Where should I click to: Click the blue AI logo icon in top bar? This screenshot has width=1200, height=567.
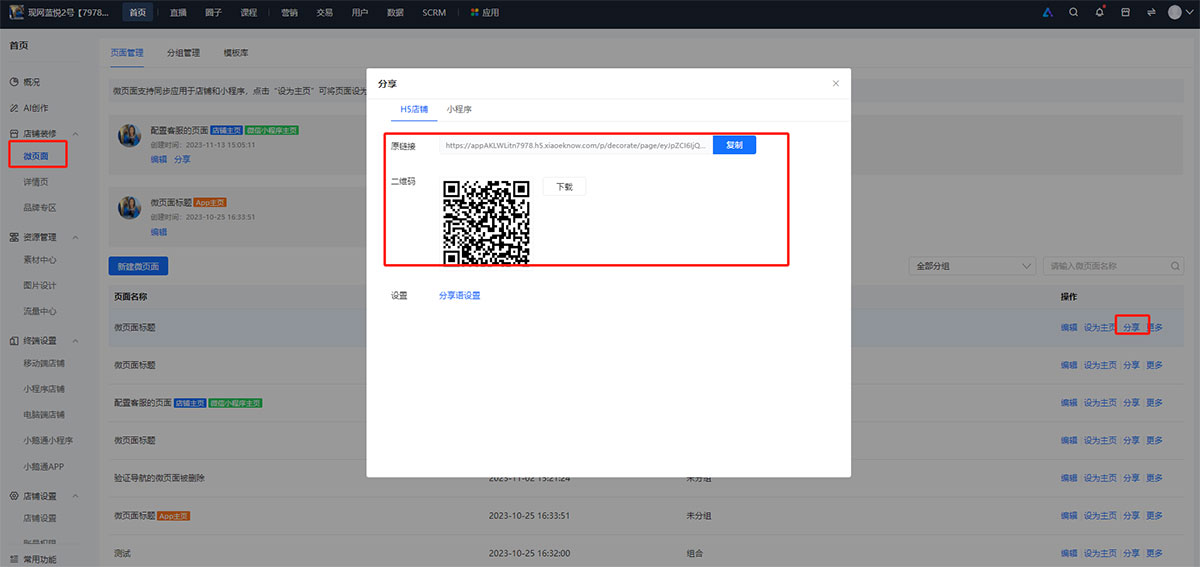pos(1047,13)
